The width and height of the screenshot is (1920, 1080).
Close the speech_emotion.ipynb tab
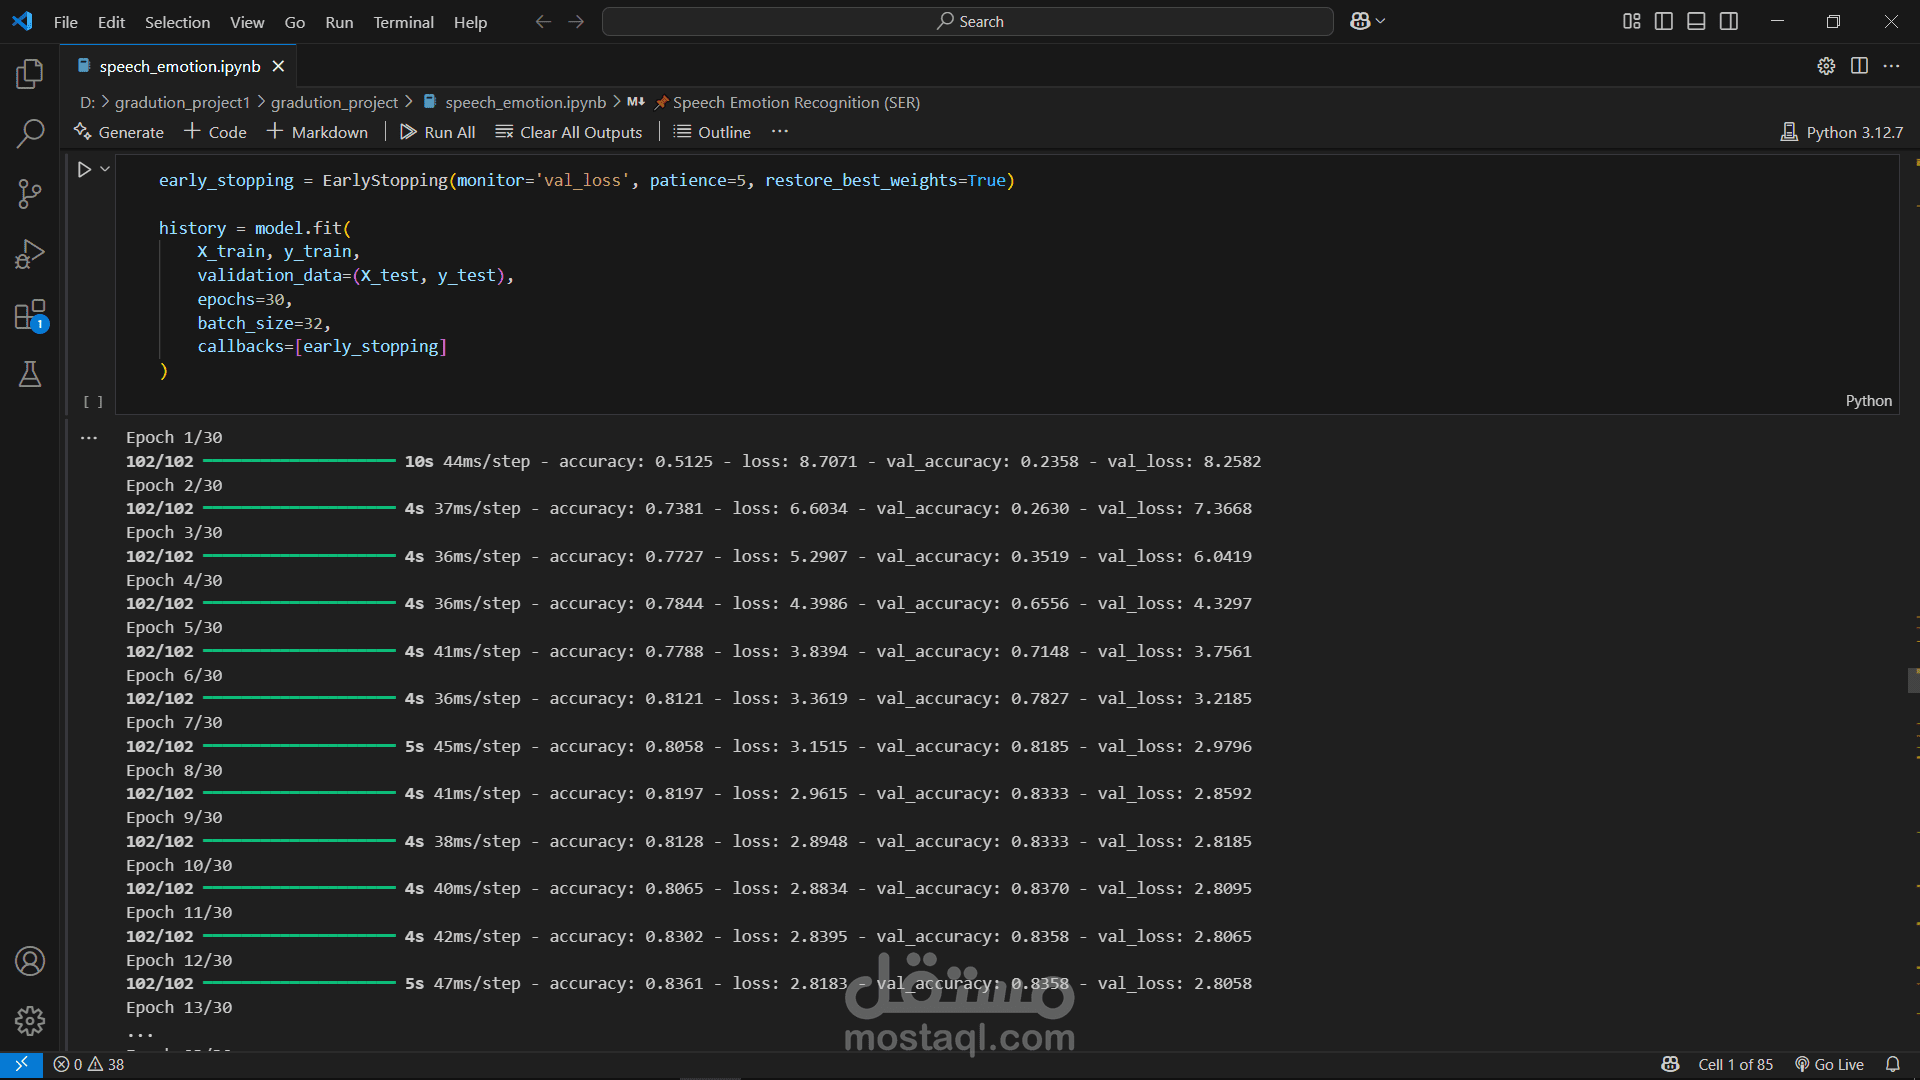coord(278,66)
